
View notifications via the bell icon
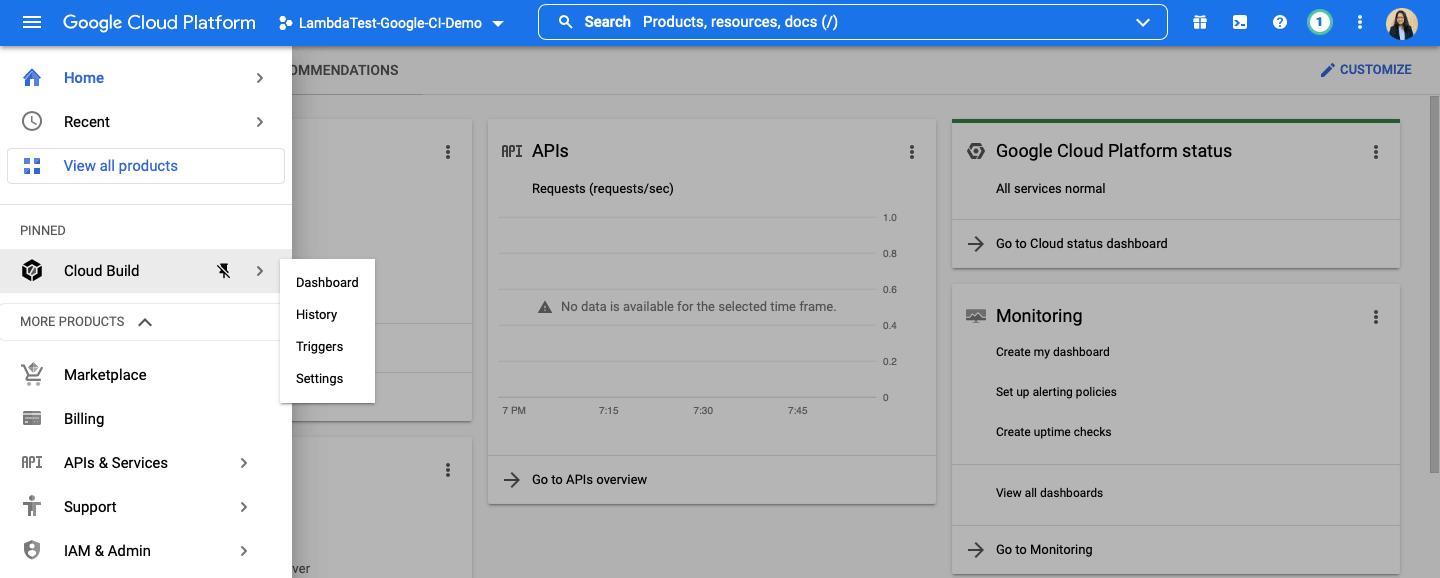(1319, 21)
